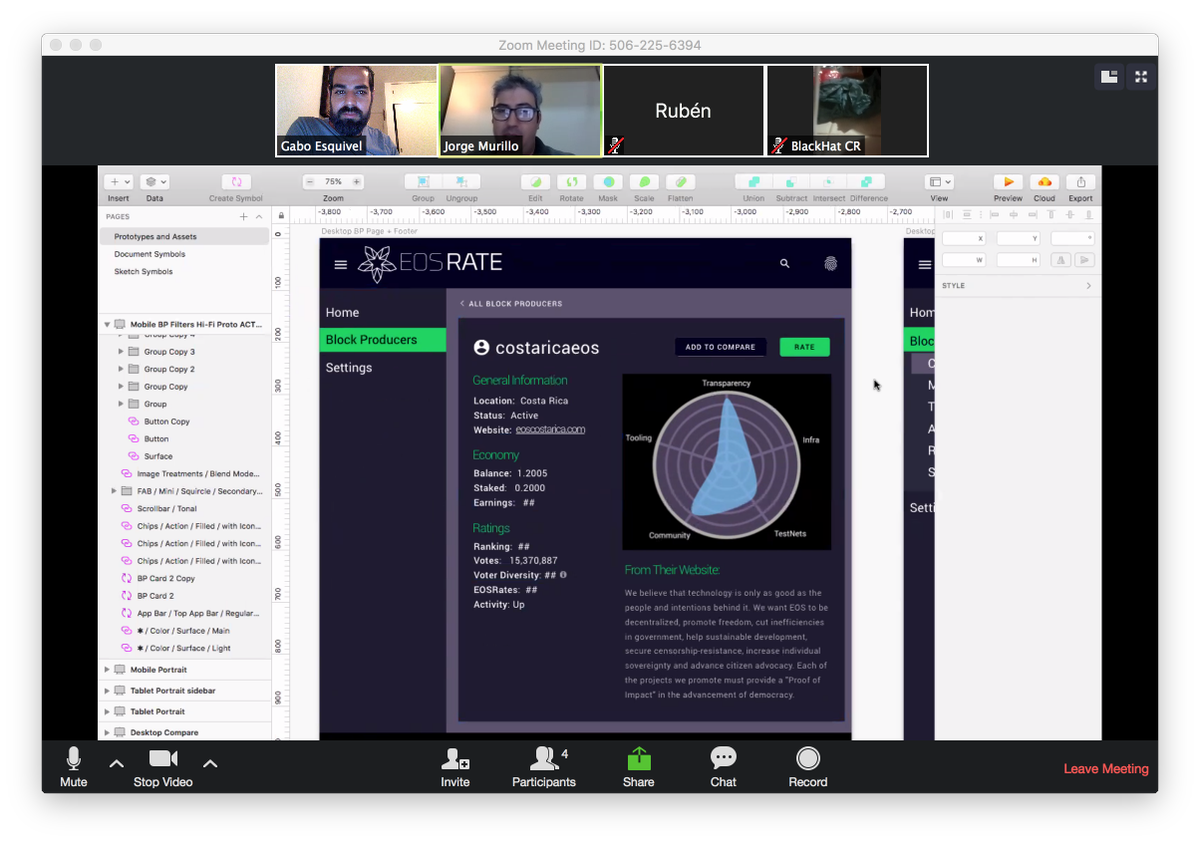Screen dimensions: 1200x843
Task: Click the ALL BLOCK PRODUCERS back link
Action: 511,303
